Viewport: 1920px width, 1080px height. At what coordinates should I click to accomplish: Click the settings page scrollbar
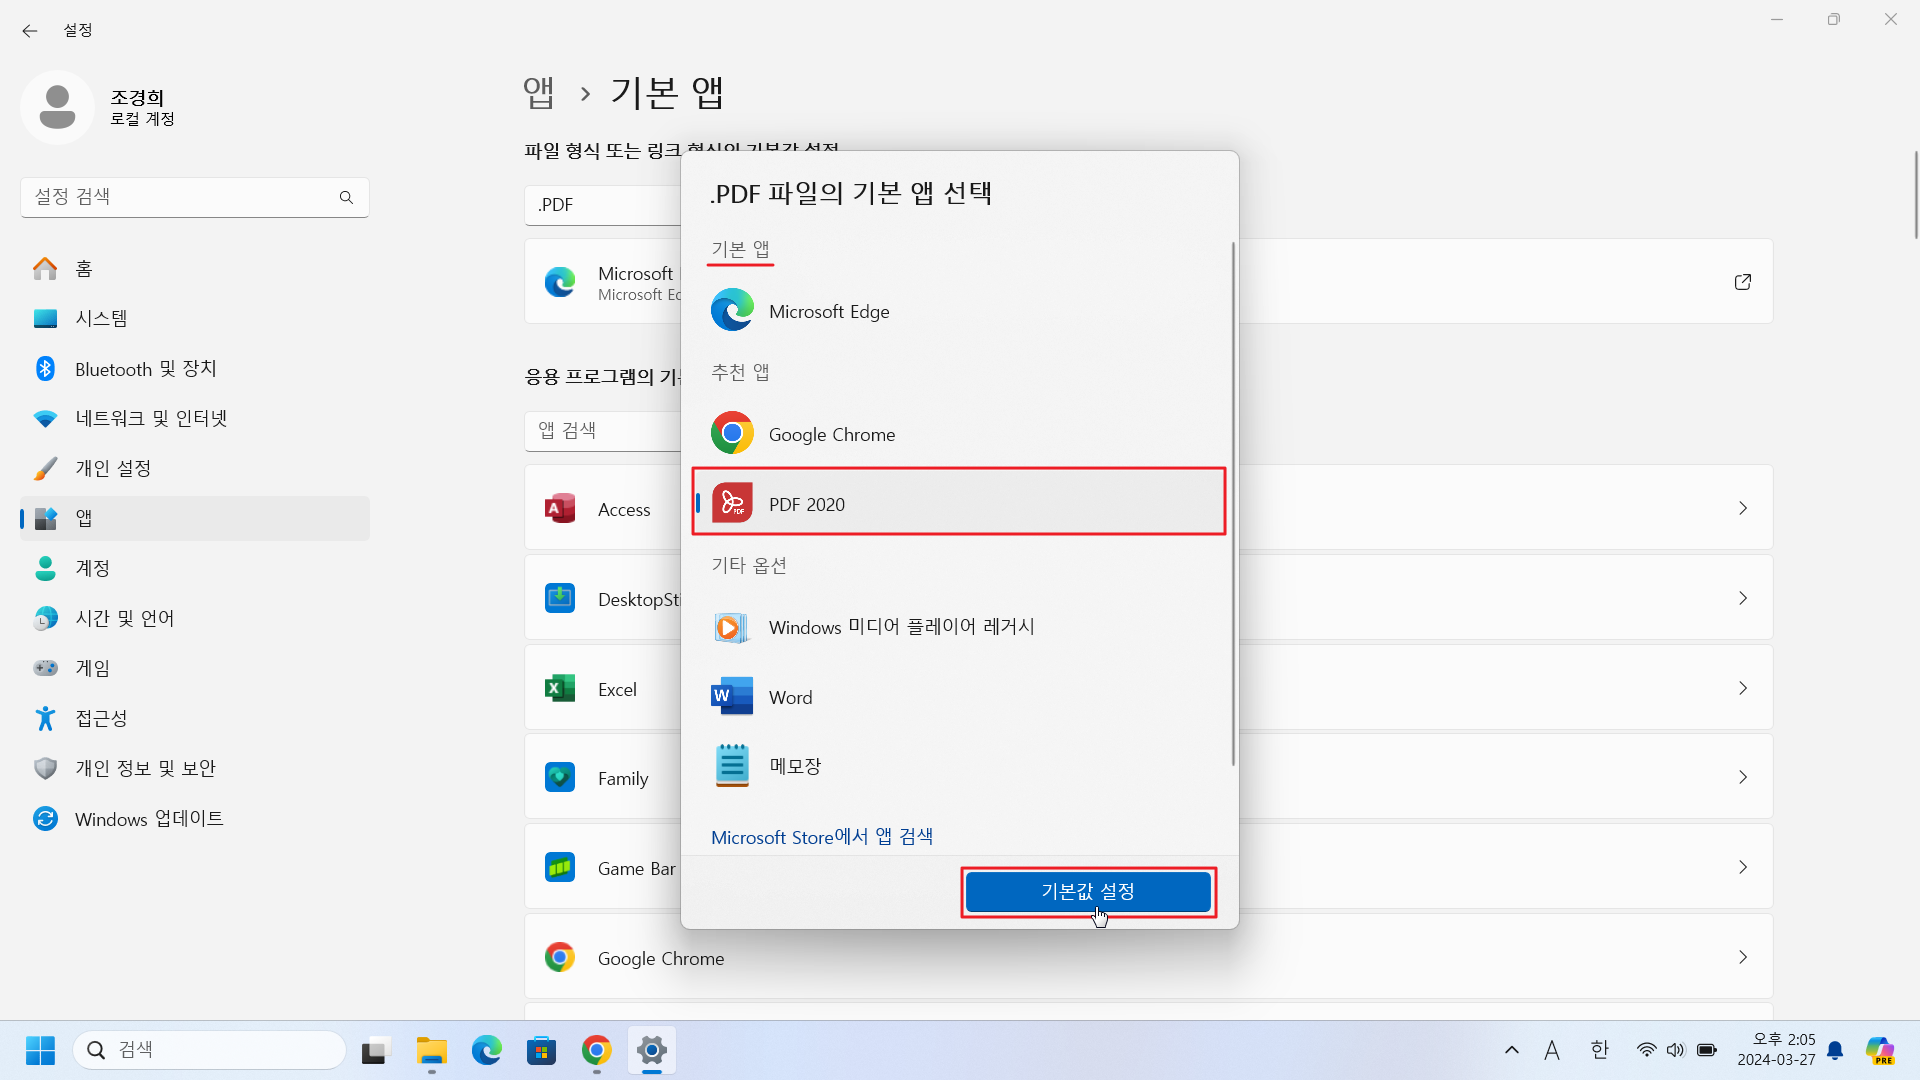tap(1915, 195)
